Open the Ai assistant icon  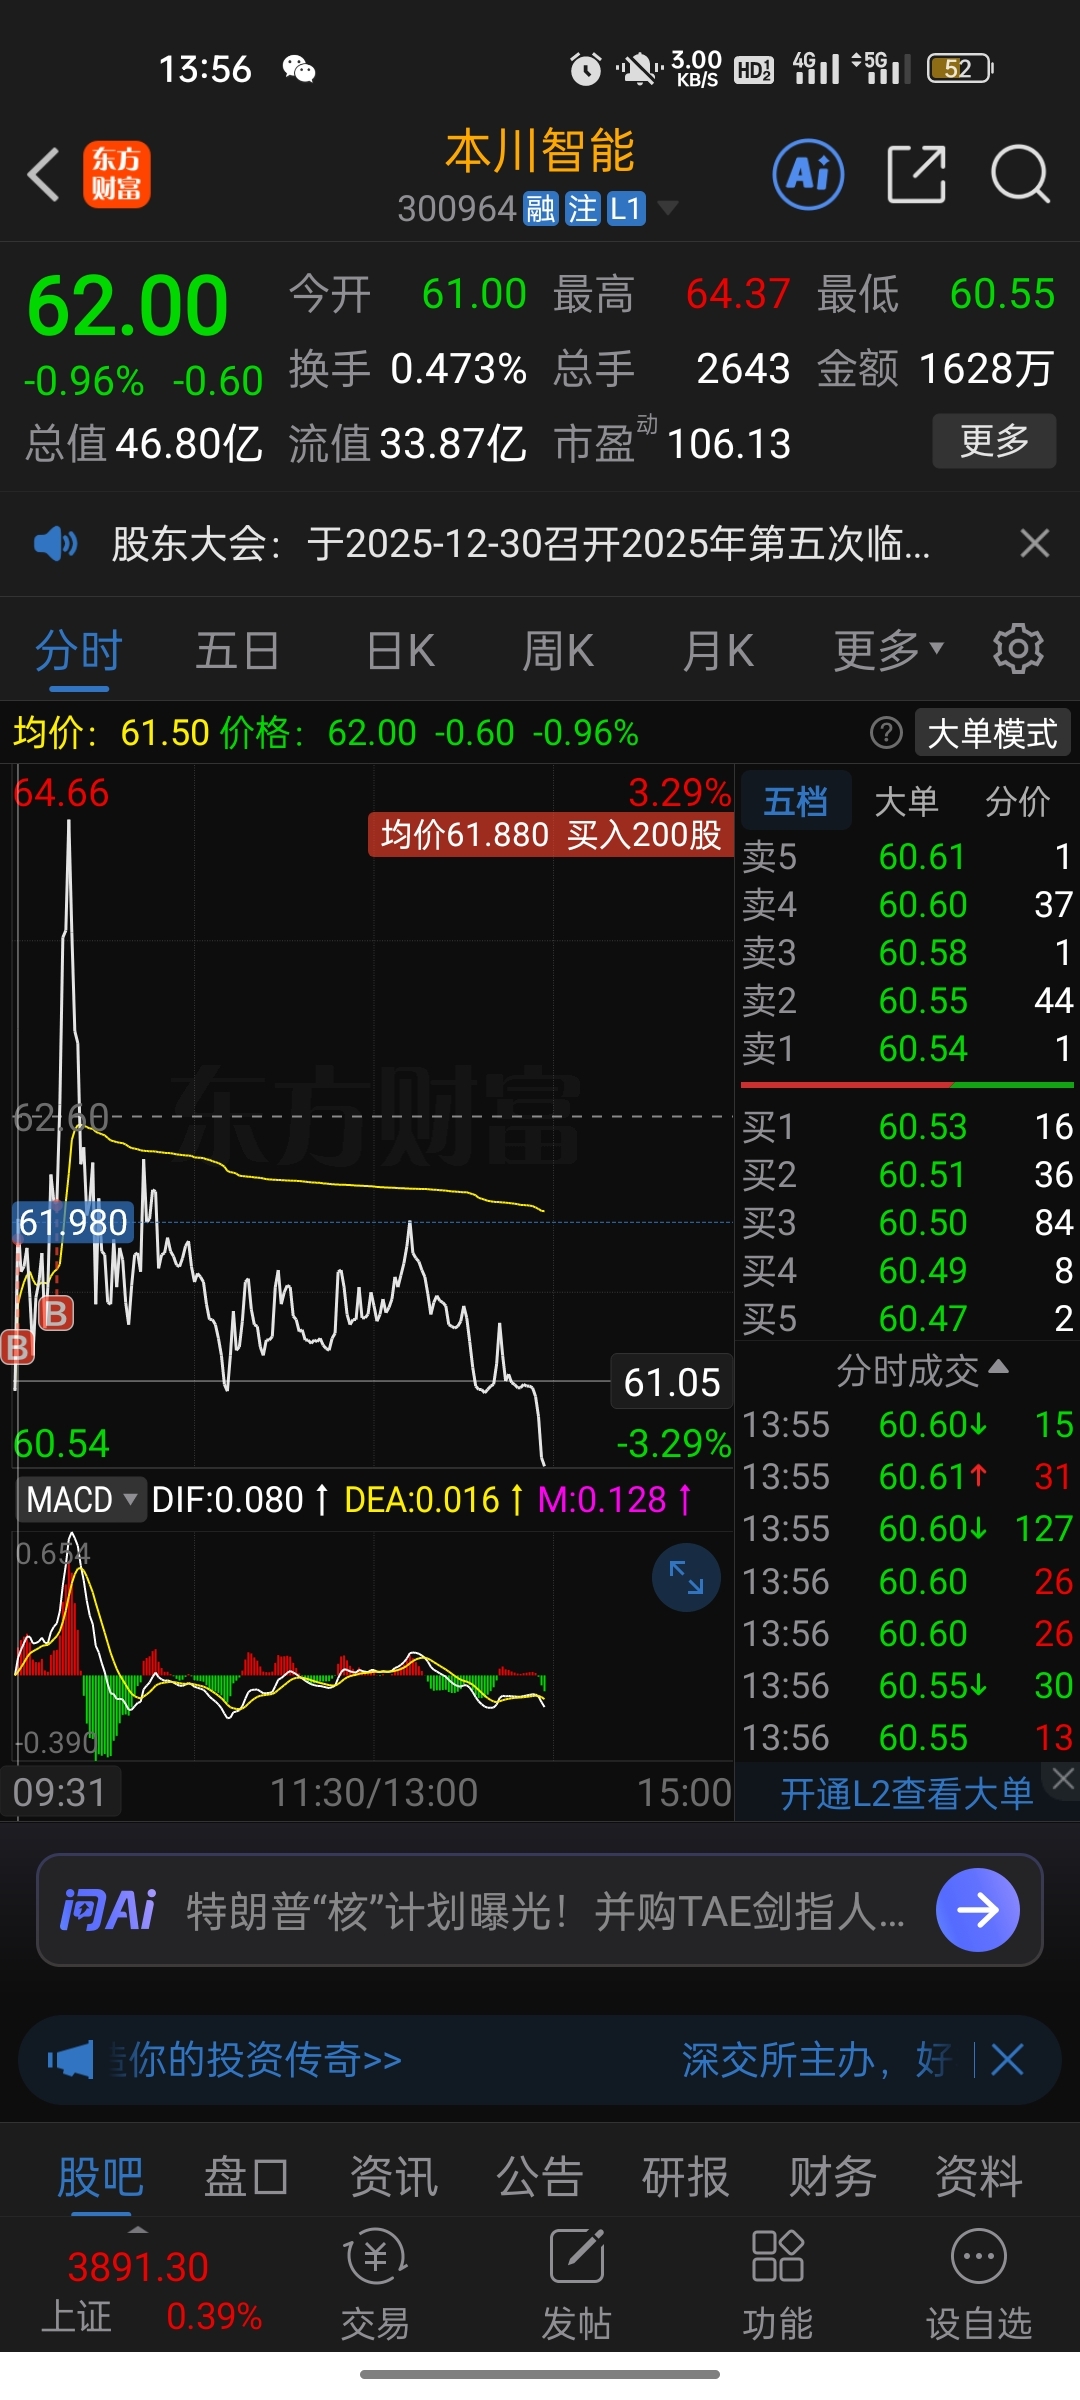(808, 174)
